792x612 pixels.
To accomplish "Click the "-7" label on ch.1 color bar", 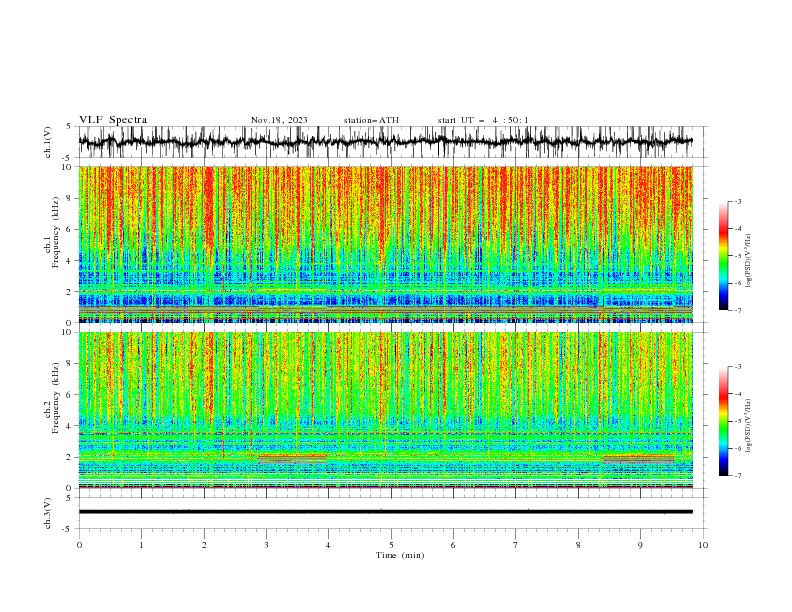I will click(x=737, y=310).
